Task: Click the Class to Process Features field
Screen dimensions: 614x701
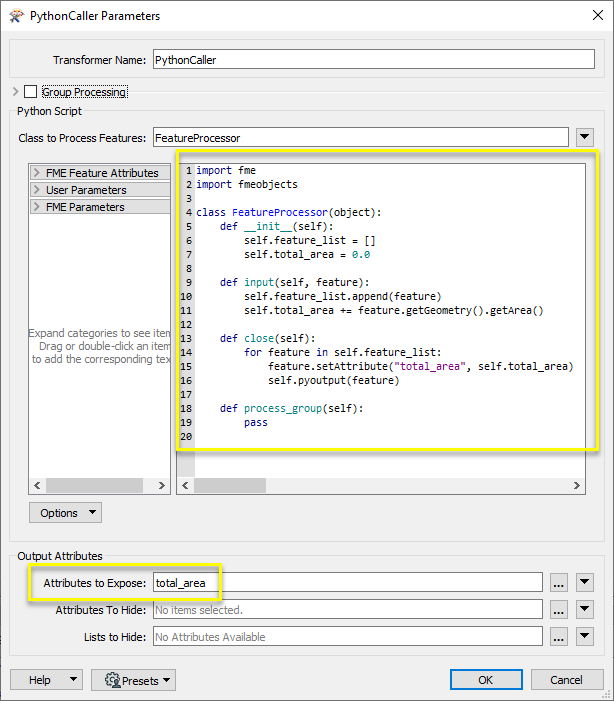Action: point(361,138)
